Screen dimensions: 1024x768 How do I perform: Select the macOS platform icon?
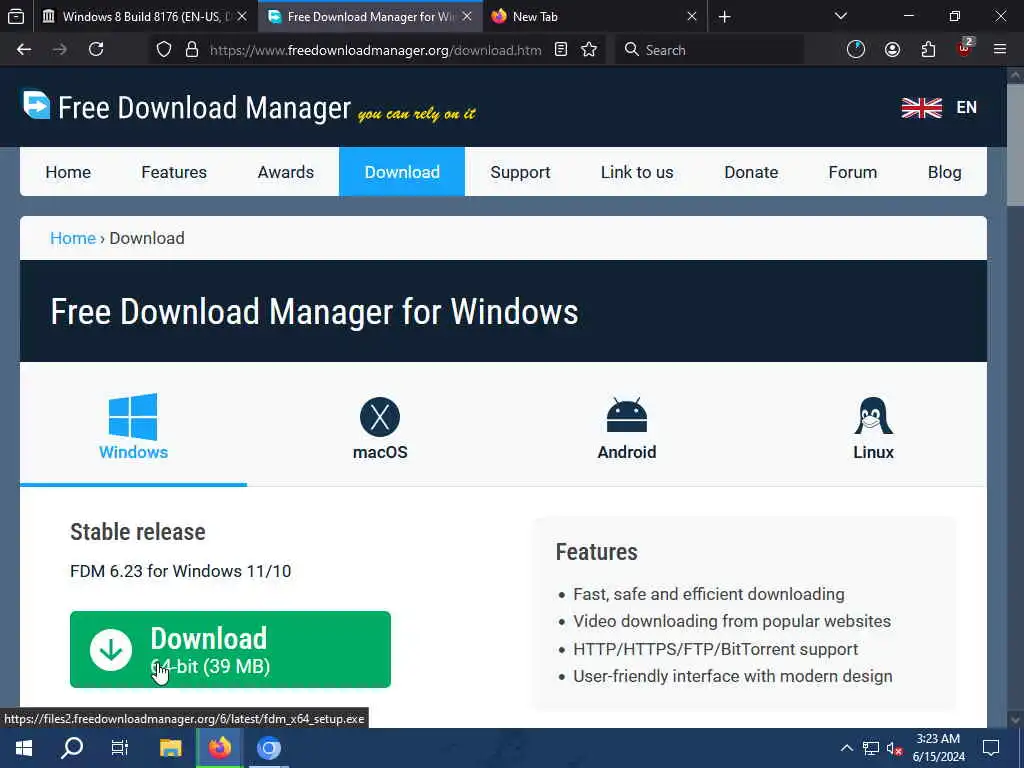[x=380, y=417]
